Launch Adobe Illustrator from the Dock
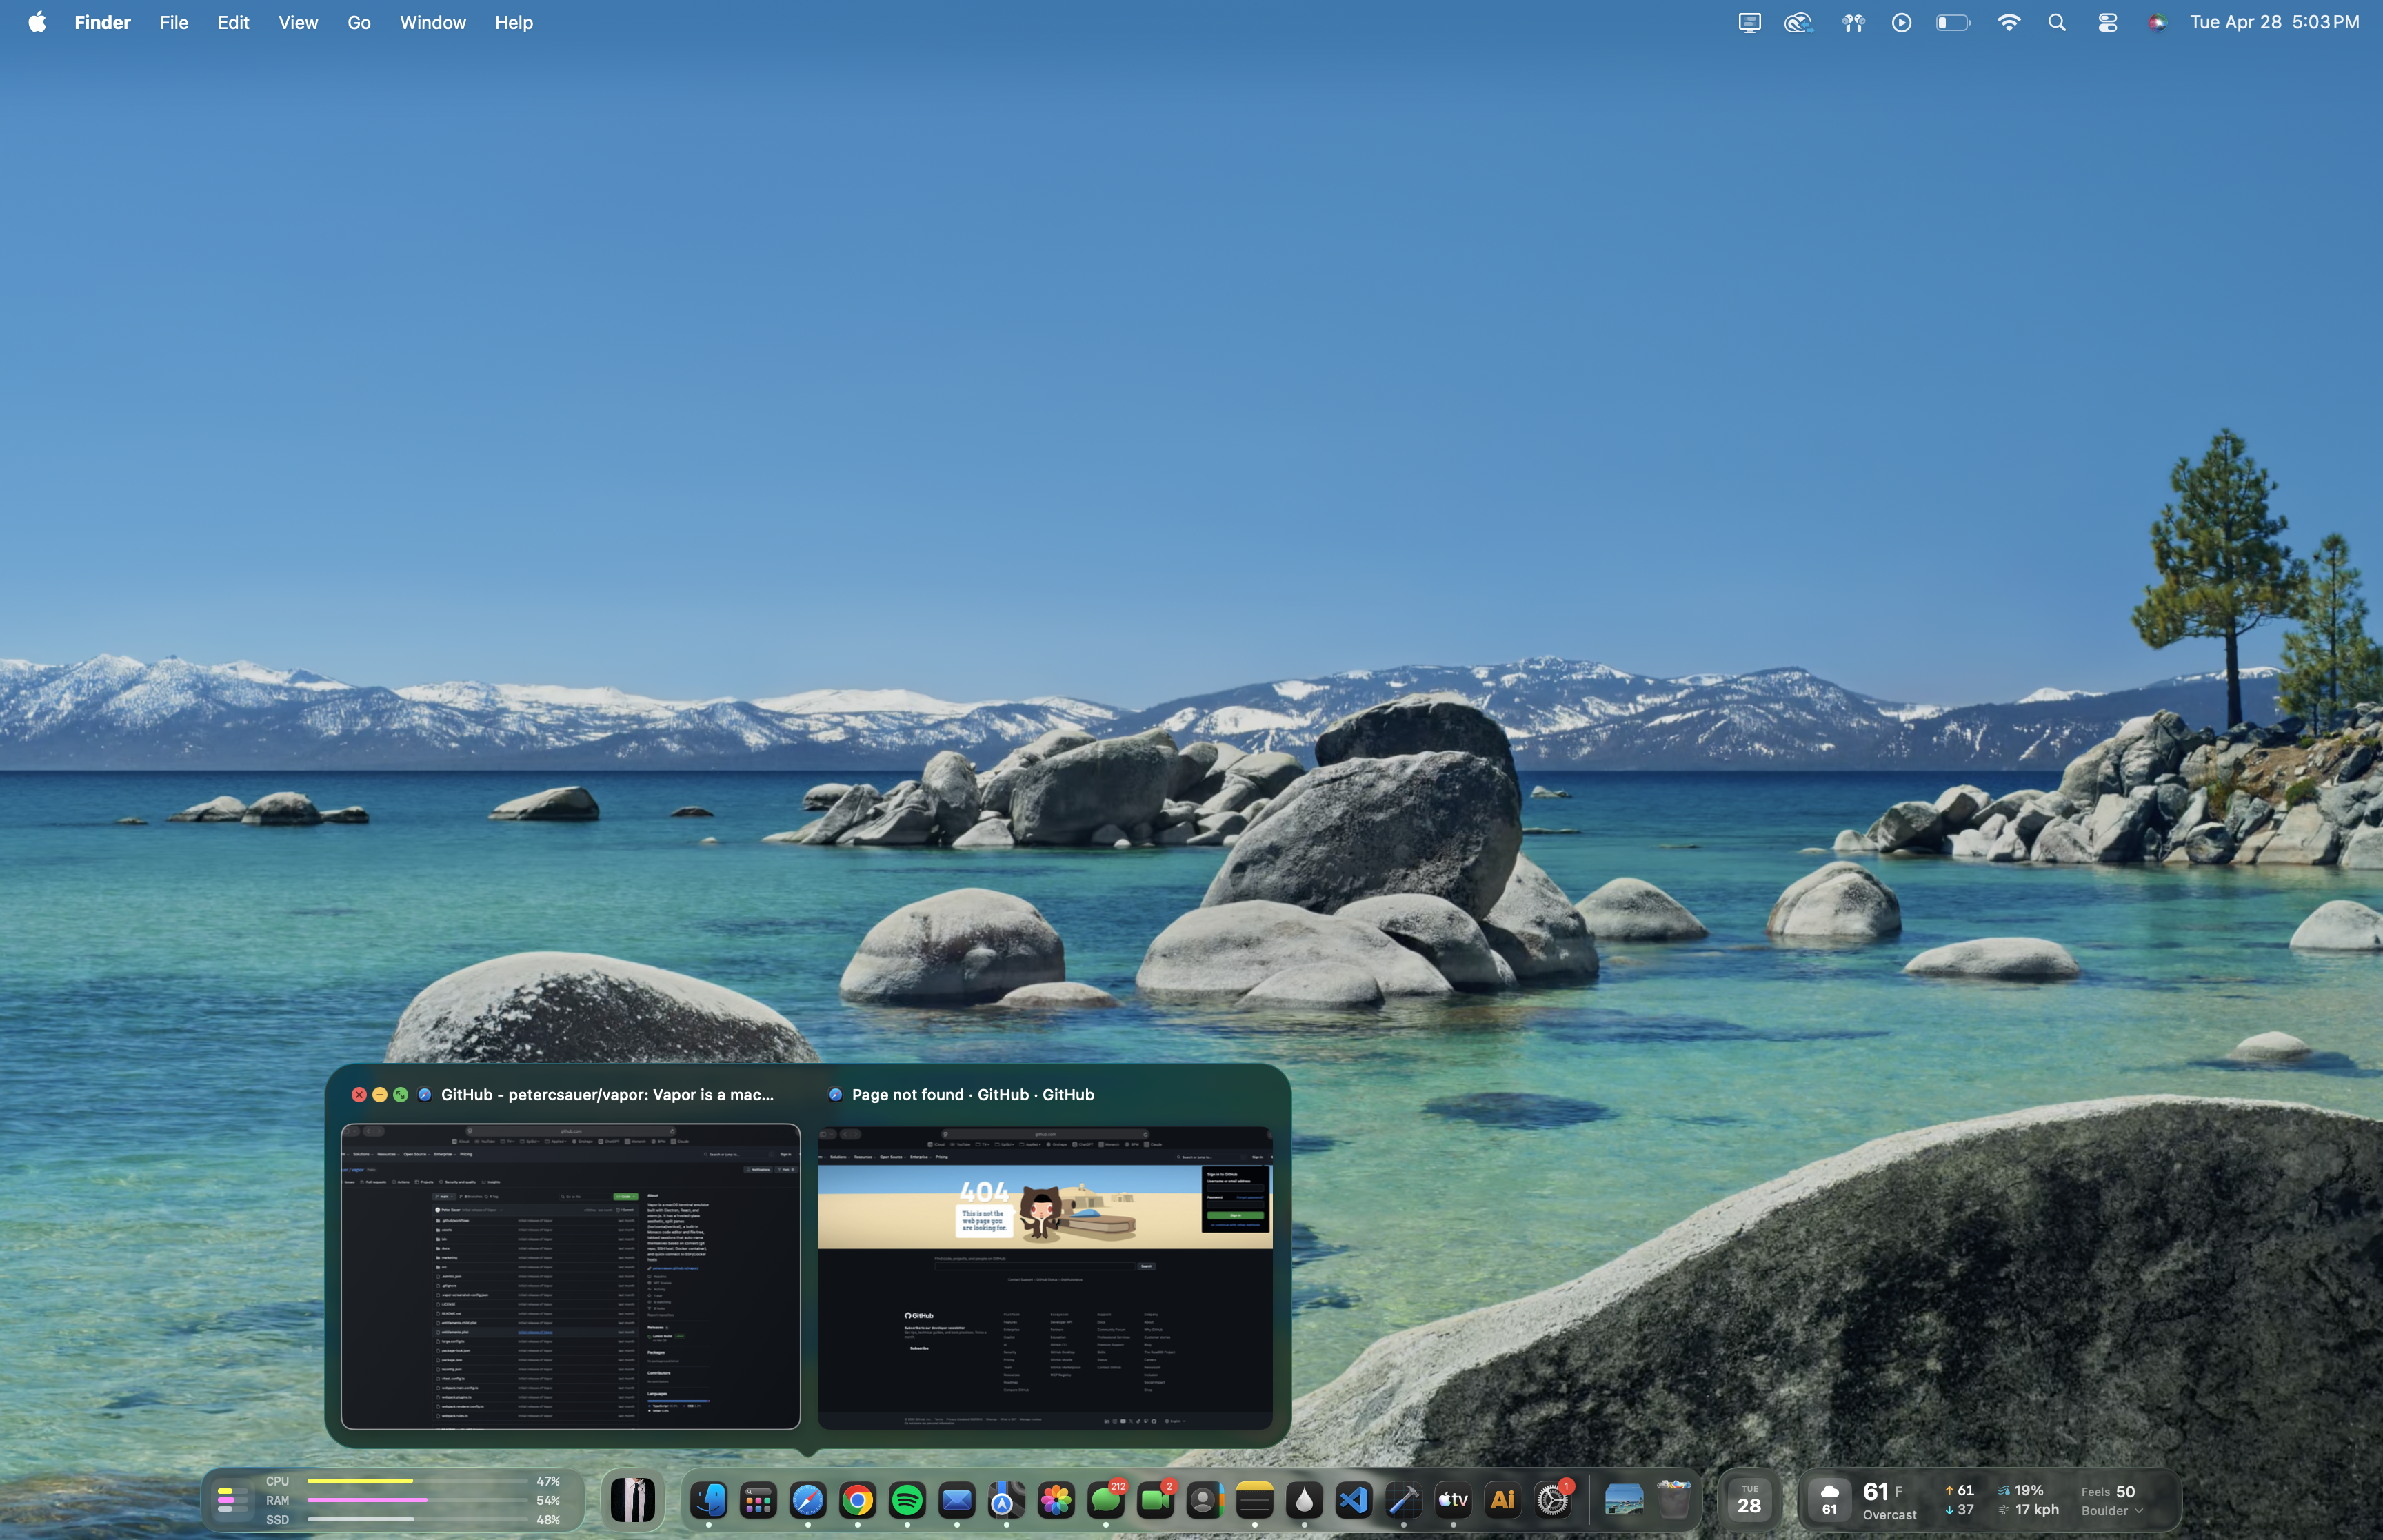This screenshot has width=2383, height=1540. pos(1502,1500)
